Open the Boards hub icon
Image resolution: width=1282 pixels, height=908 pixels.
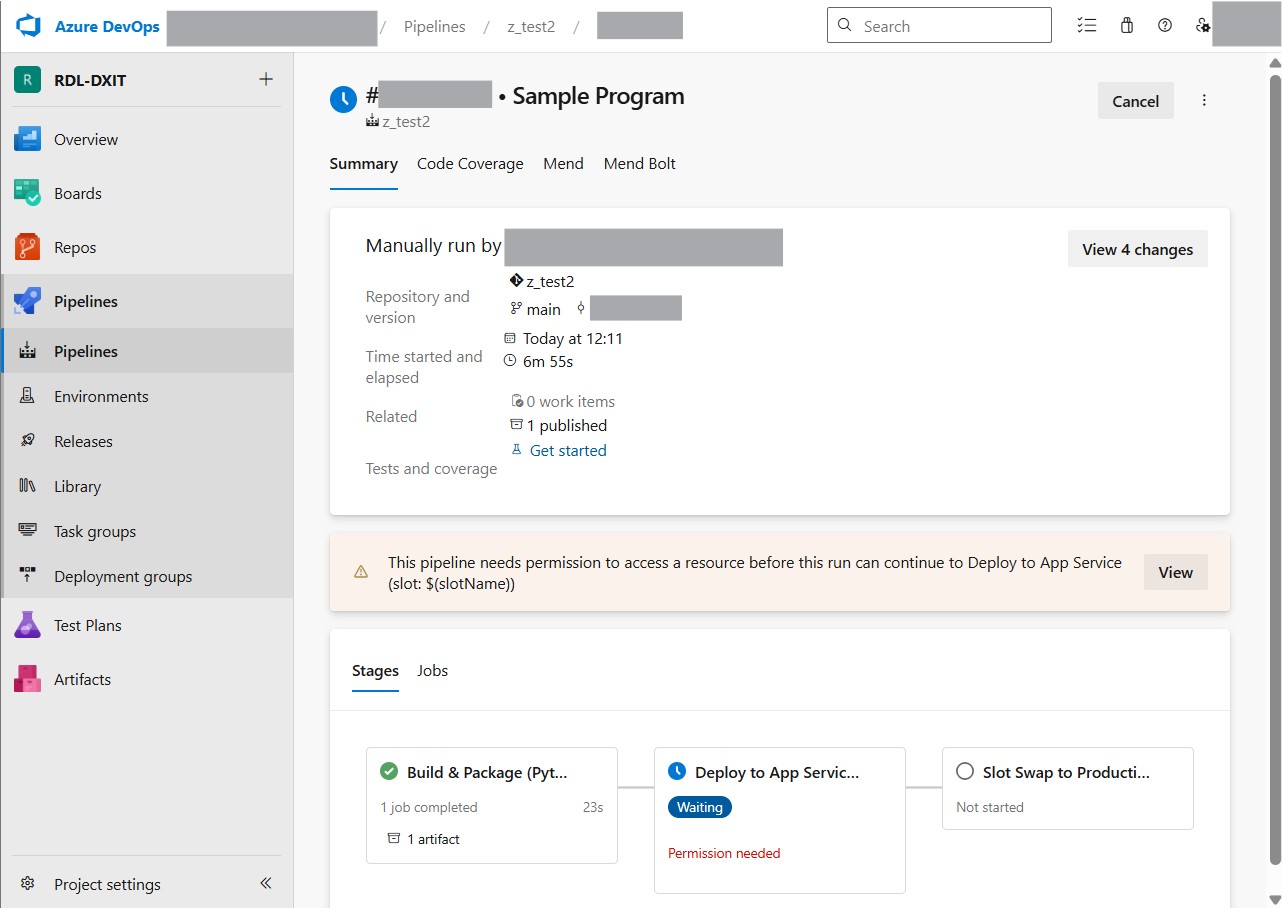[x=27, y=194]
